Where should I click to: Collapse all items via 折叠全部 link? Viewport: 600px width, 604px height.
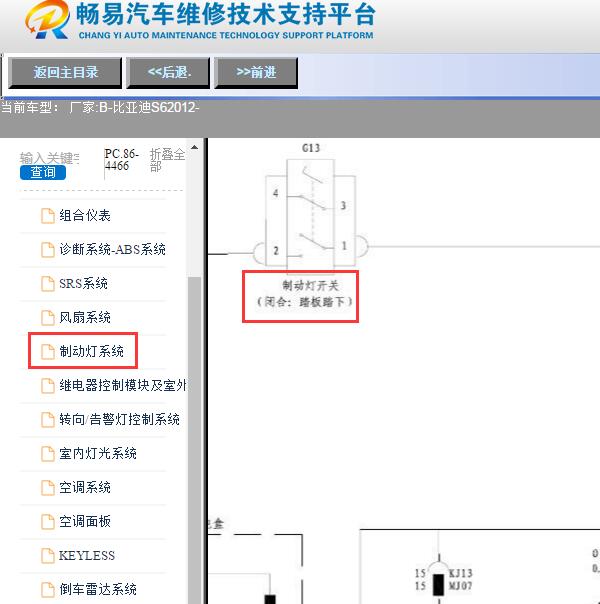click(167, 160)
